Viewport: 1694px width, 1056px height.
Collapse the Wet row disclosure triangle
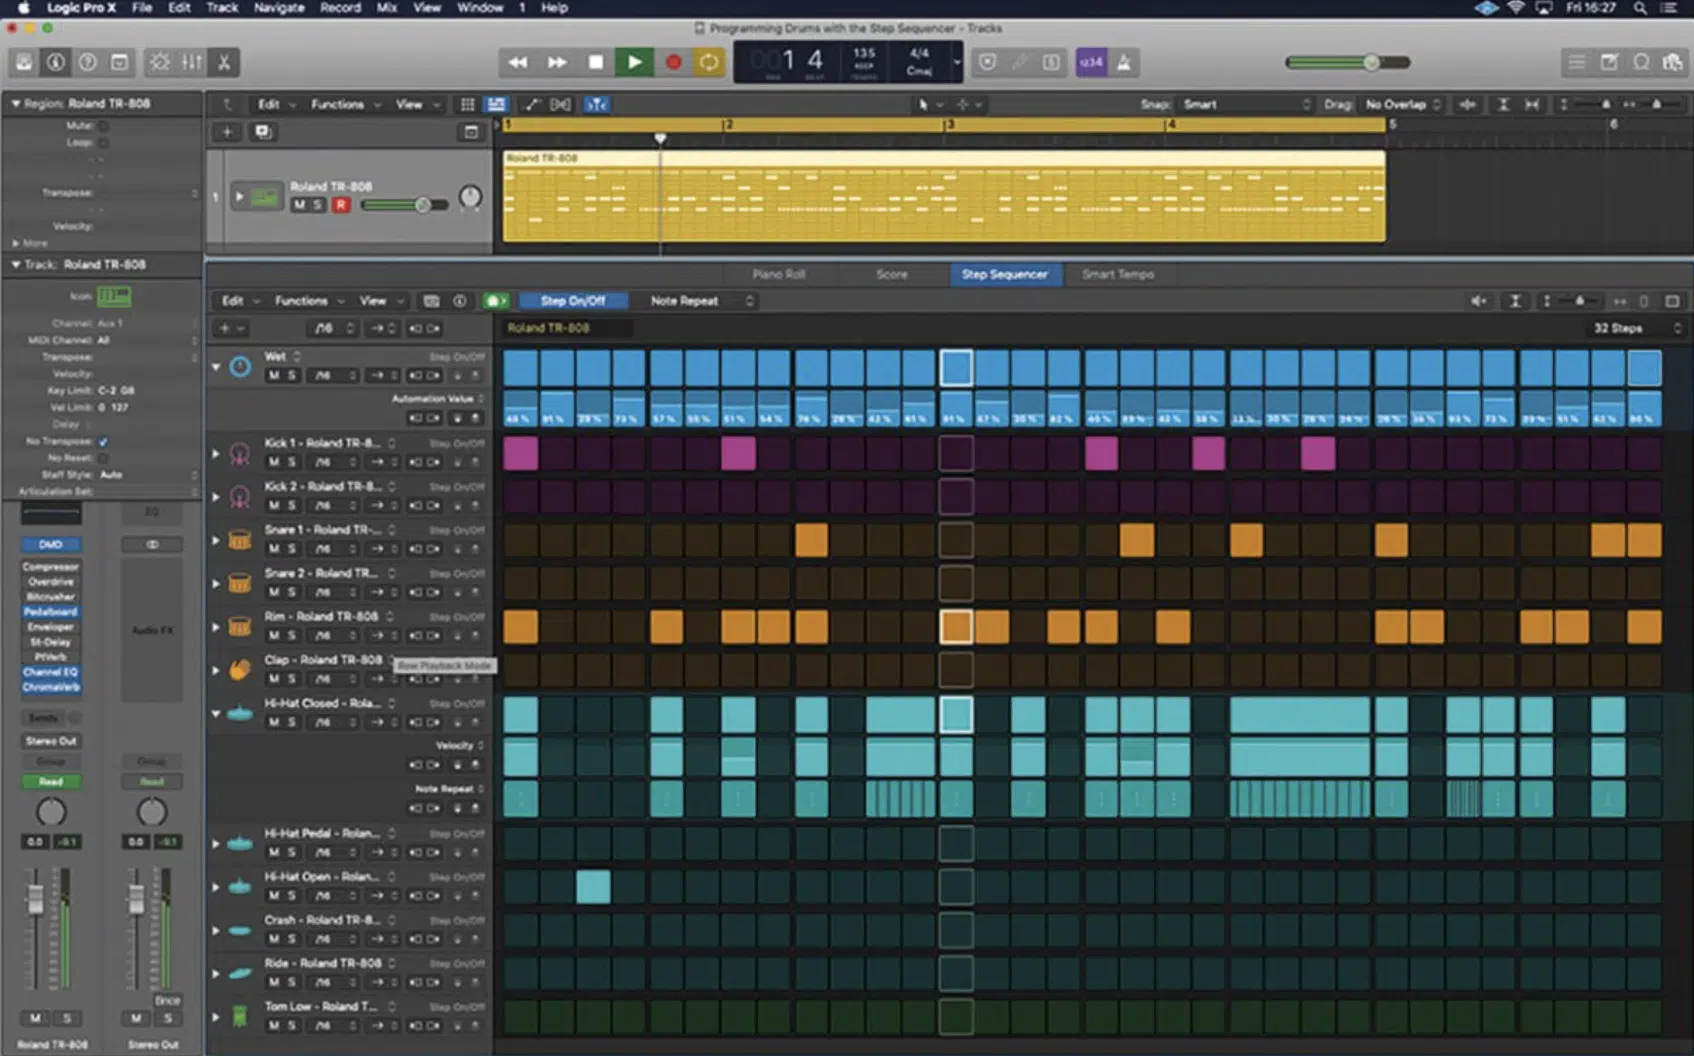[x=216, y=367]
